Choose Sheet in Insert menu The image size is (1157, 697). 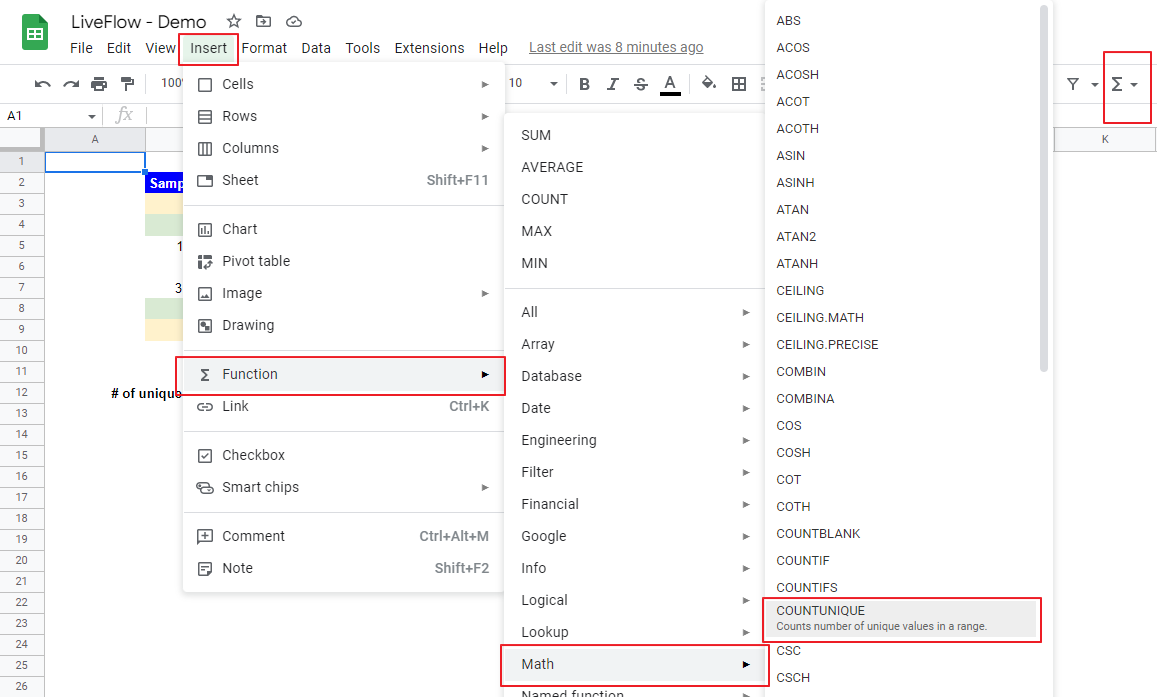[x=344, y=180]
